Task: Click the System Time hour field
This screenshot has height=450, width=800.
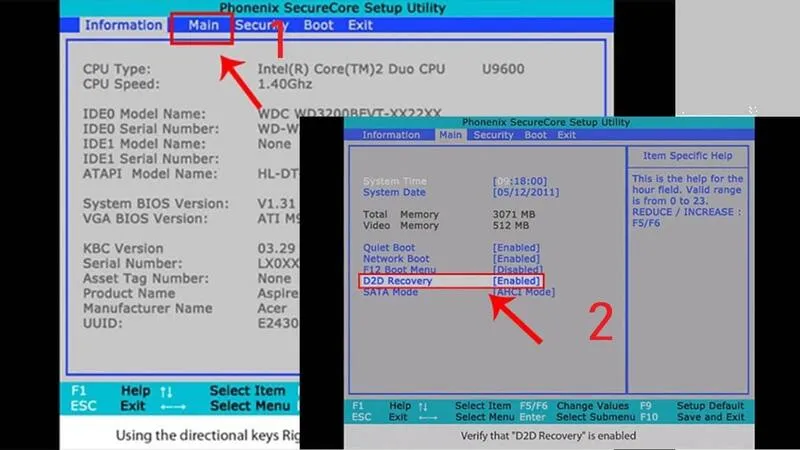Action: tap(503, 180)
